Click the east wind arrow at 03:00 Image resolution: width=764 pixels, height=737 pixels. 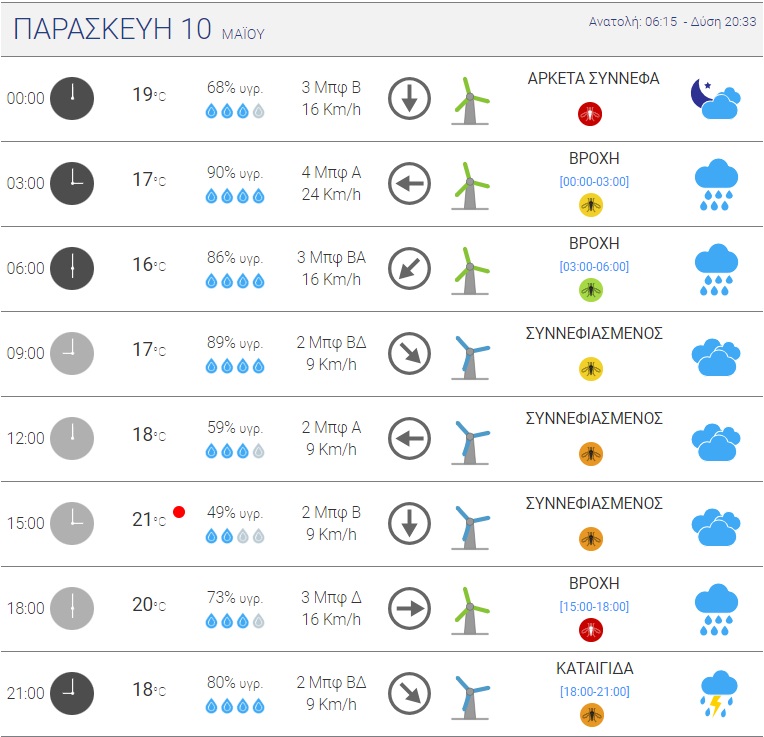(x=409, y=184)
